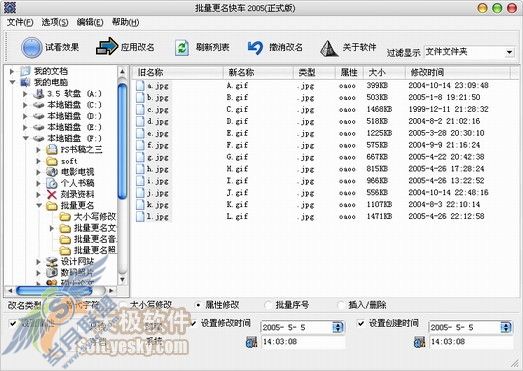Click the clock icon beside 设置修改时间 time

(251, 342)
